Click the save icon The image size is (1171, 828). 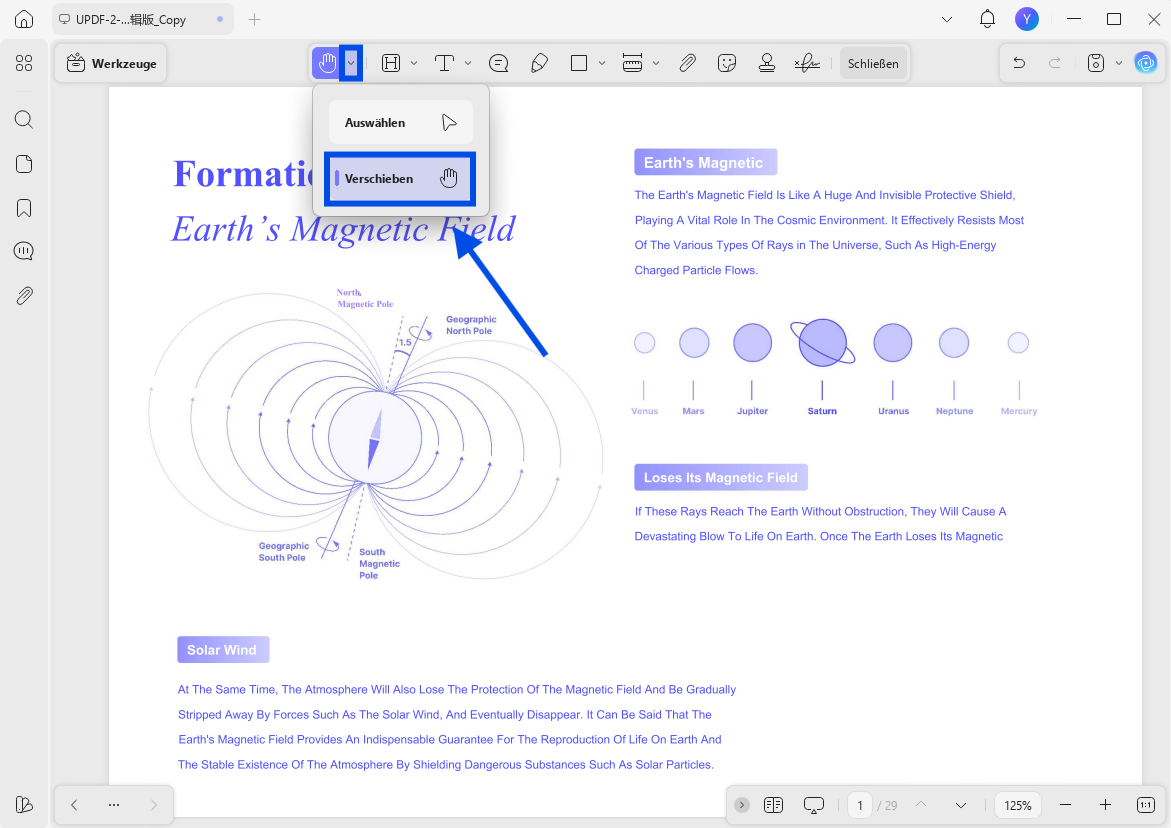(1096, 63)
